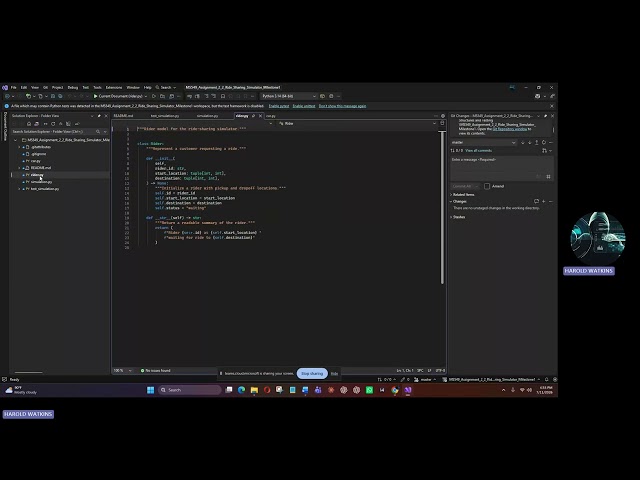The height and width of the screenshot is (480, 640).
Task: Open the Debug menu
Action: pos(73,87)
